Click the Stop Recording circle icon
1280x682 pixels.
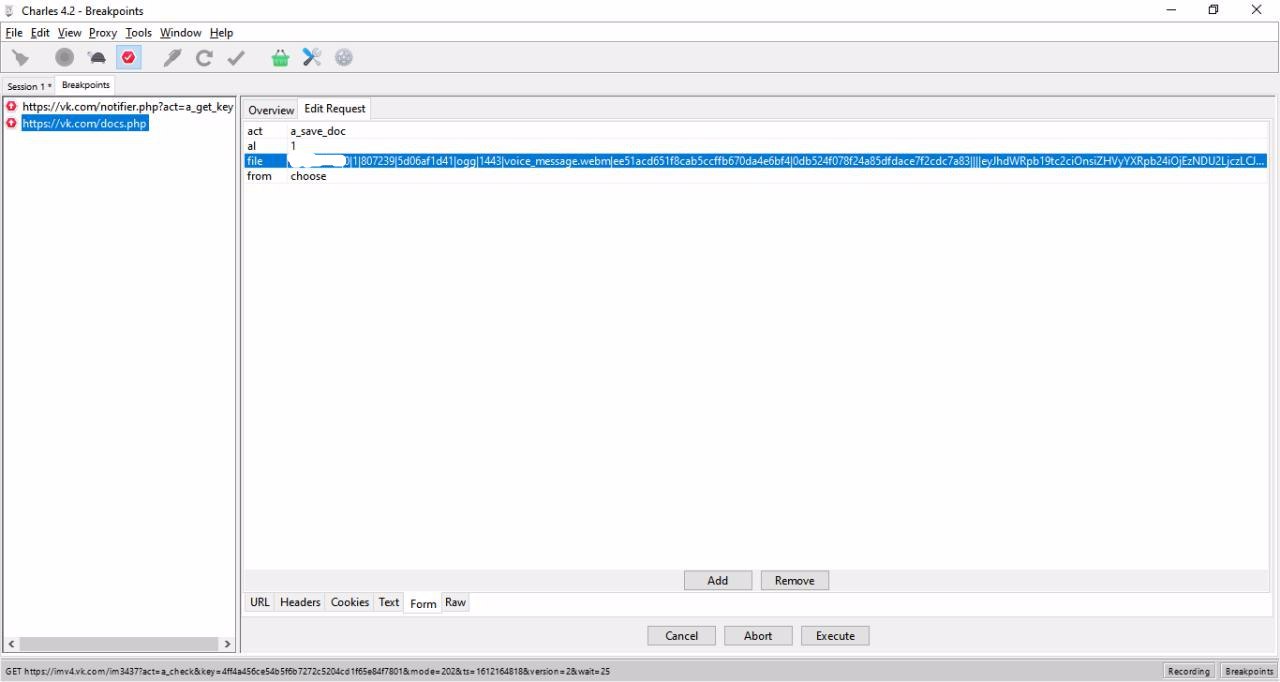[65, 58]
